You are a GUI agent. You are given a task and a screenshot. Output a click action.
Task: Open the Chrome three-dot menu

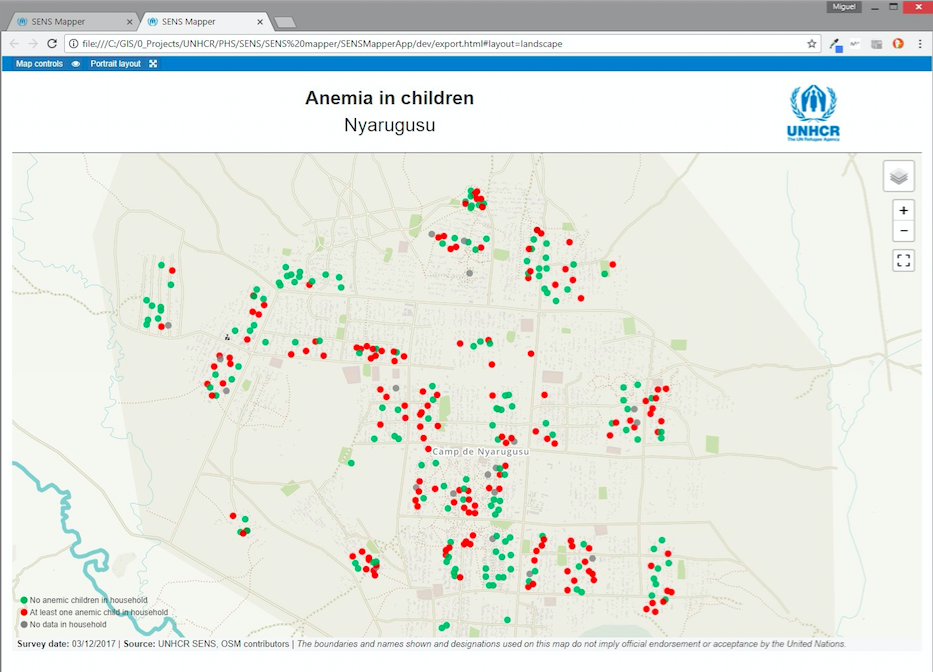[918, 44]
